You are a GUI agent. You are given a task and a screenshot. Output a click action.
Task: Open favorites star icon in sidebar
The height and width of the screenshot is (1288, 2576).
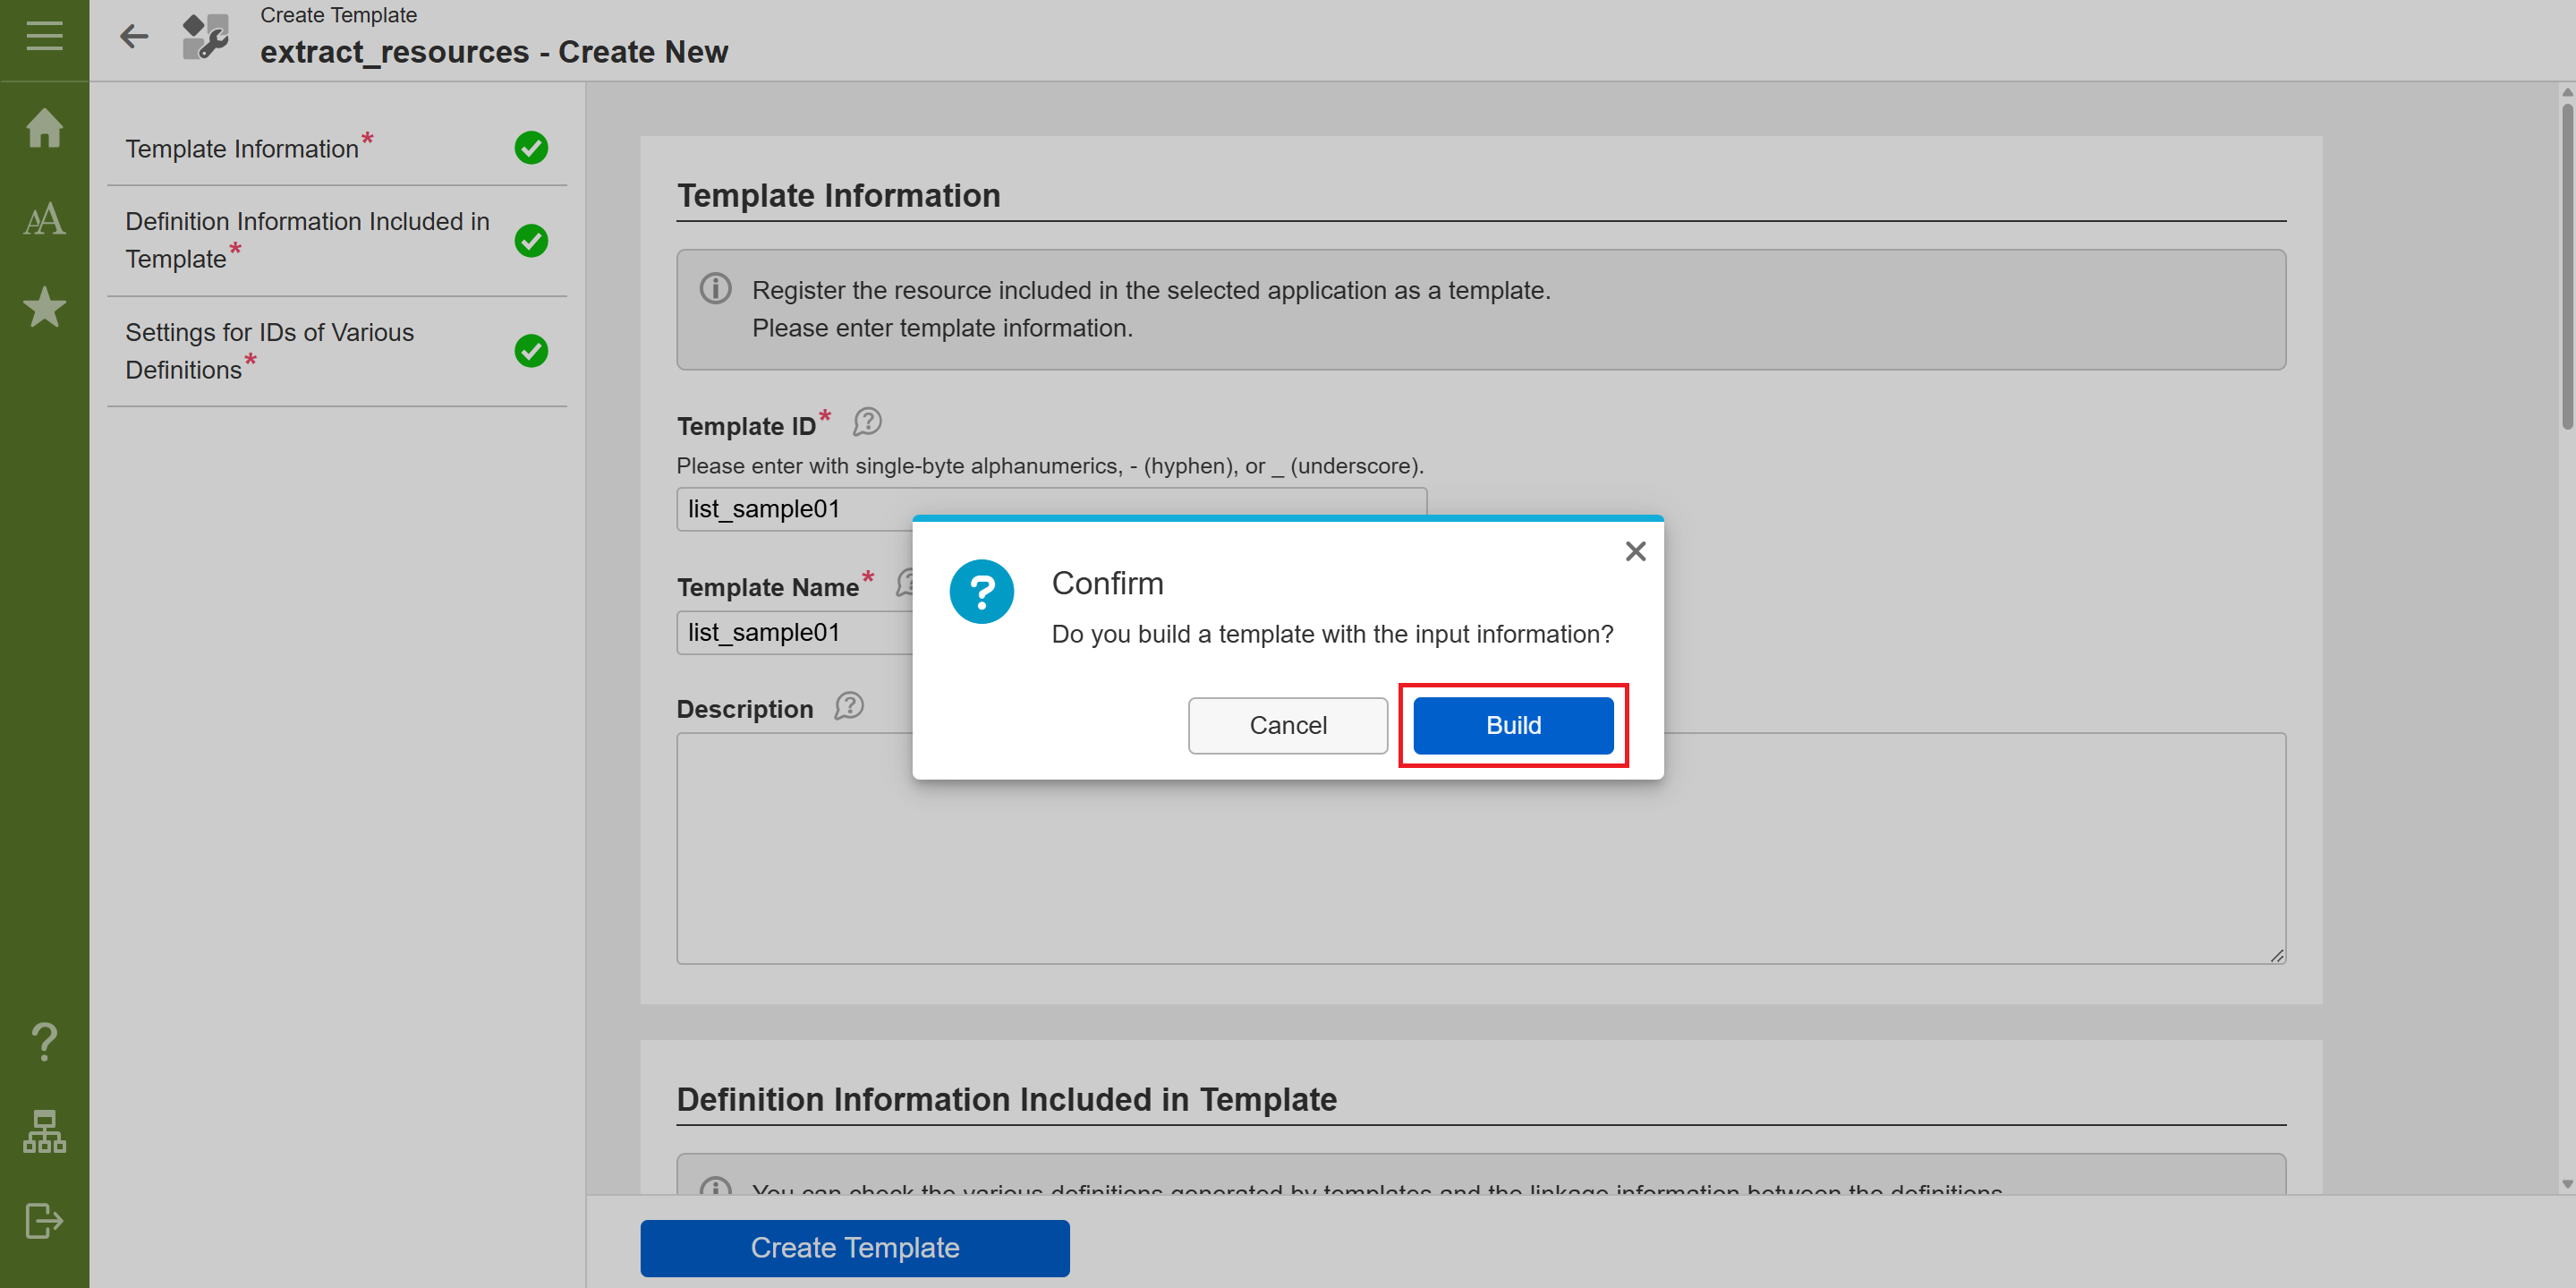[x=44, y=307]
